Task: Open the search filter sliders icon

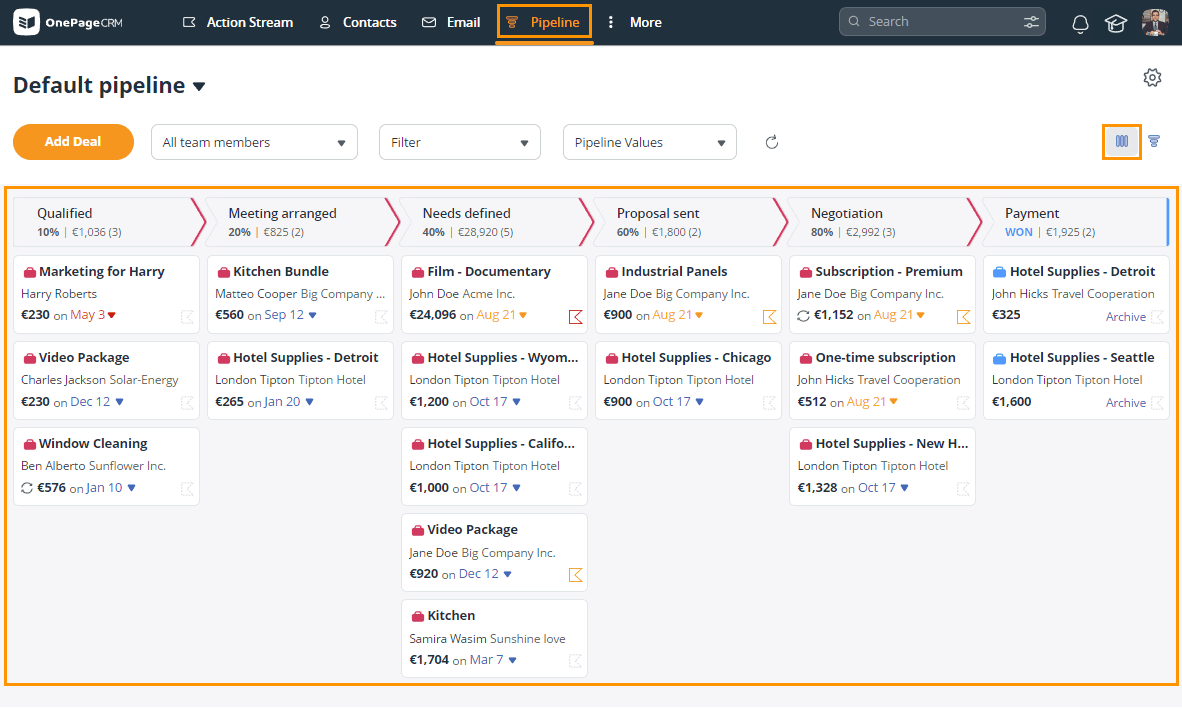Action: (x=1031, y=22)
